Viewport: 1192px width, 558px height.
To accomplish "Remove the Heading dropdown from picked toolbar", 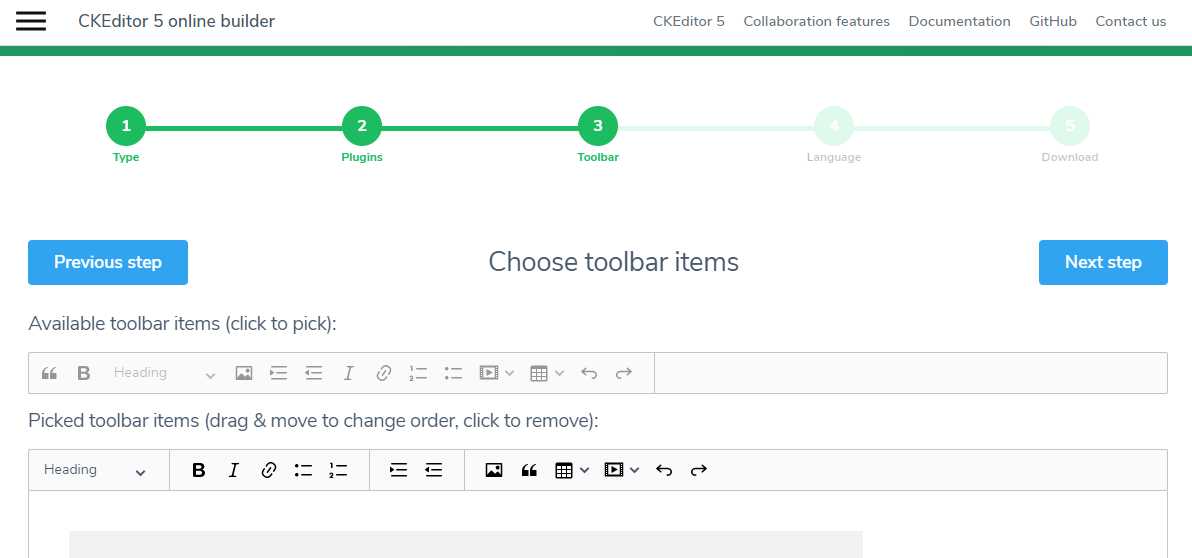I will pos(95,471).
